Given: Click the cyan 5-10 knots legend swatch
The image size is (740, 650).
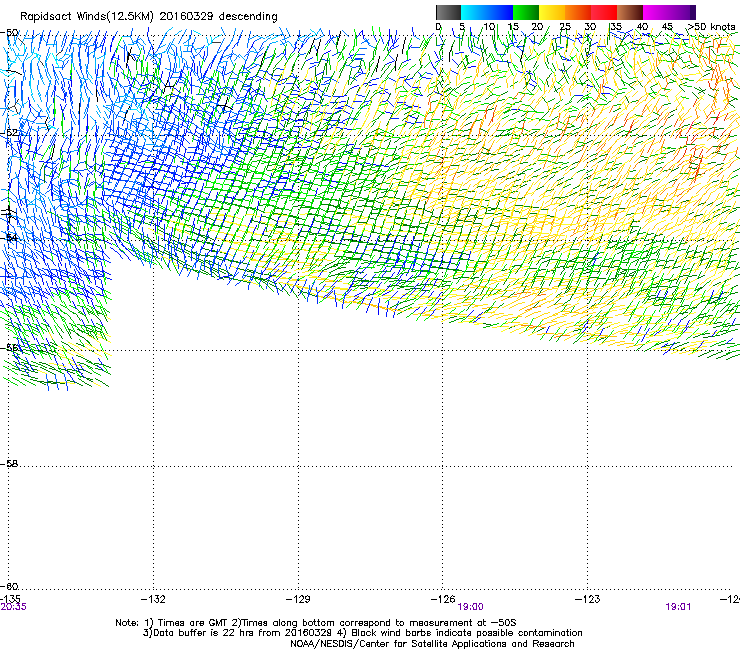Looking at the screenshot, I should (x=473, y=12).
